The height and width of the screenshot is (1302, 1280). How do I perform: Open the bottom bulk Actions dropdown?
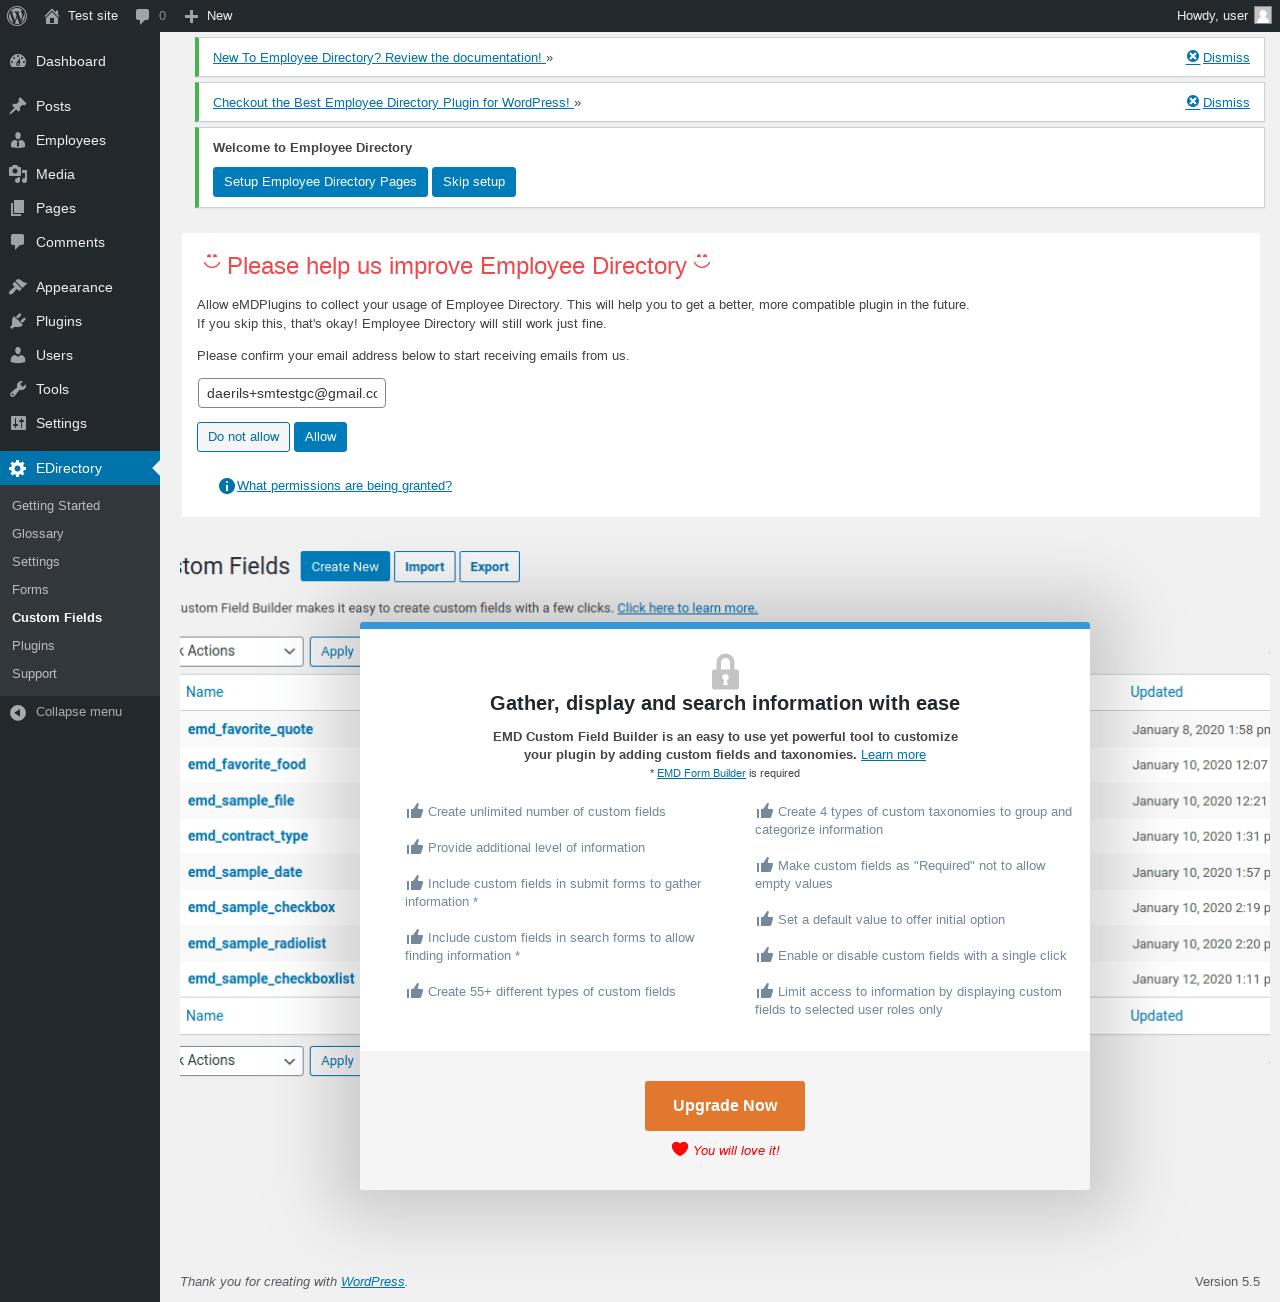click(x=241, y=1060)
